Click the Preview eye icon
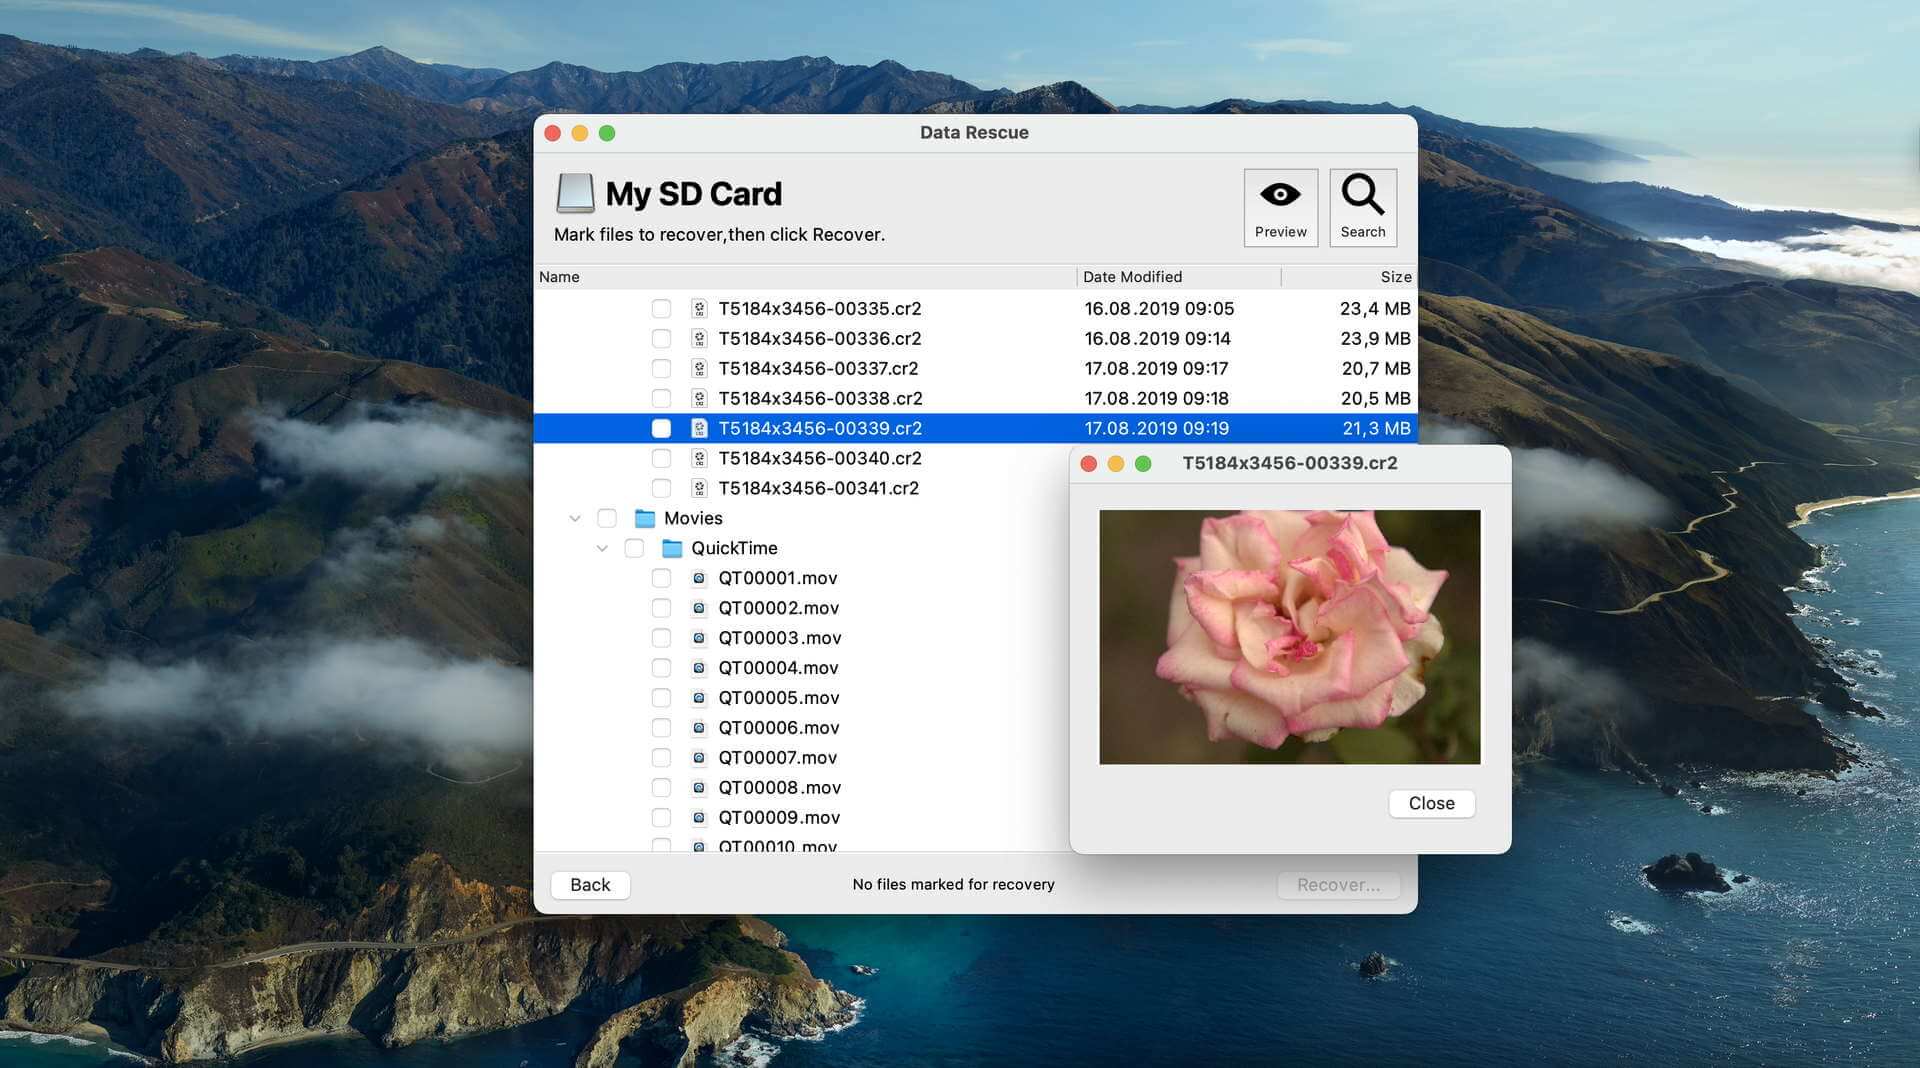The image size is (1920, 1068). [x=1280, y=196]
